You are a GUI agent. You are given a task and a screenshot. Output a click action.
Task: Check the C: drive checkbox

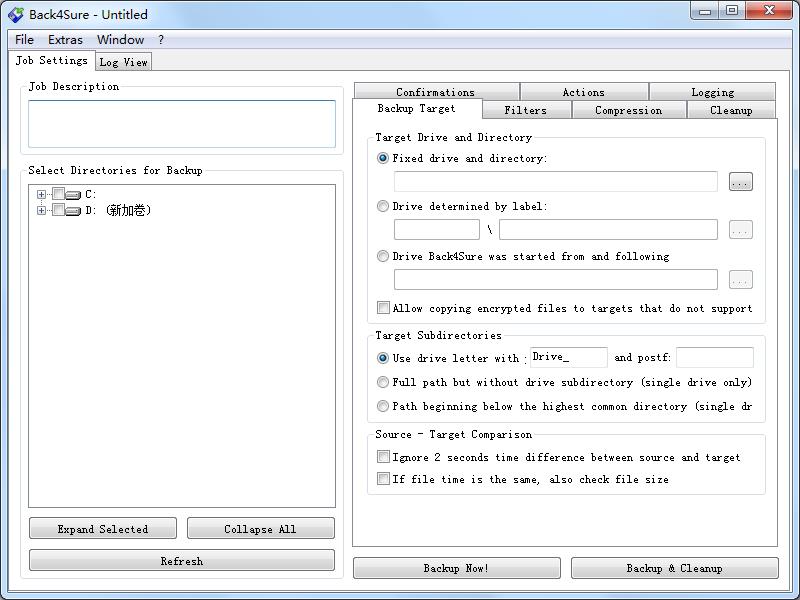pos(58,194)
